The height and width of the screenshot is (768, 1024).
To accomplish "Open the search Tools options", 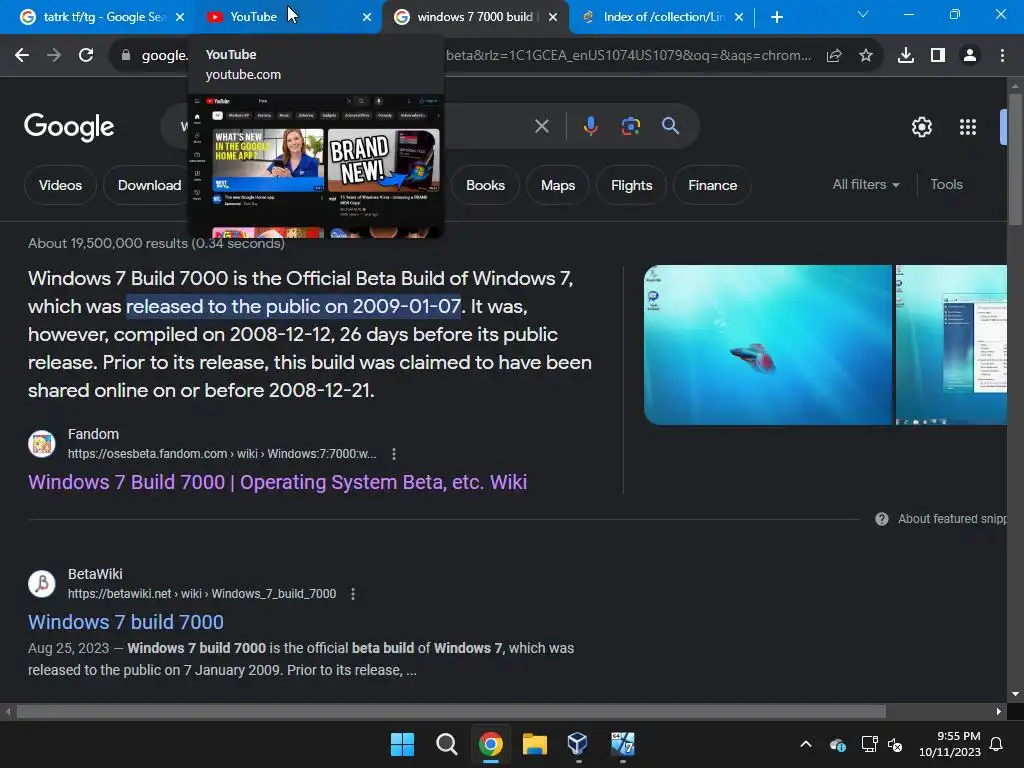I will [946, 185].
